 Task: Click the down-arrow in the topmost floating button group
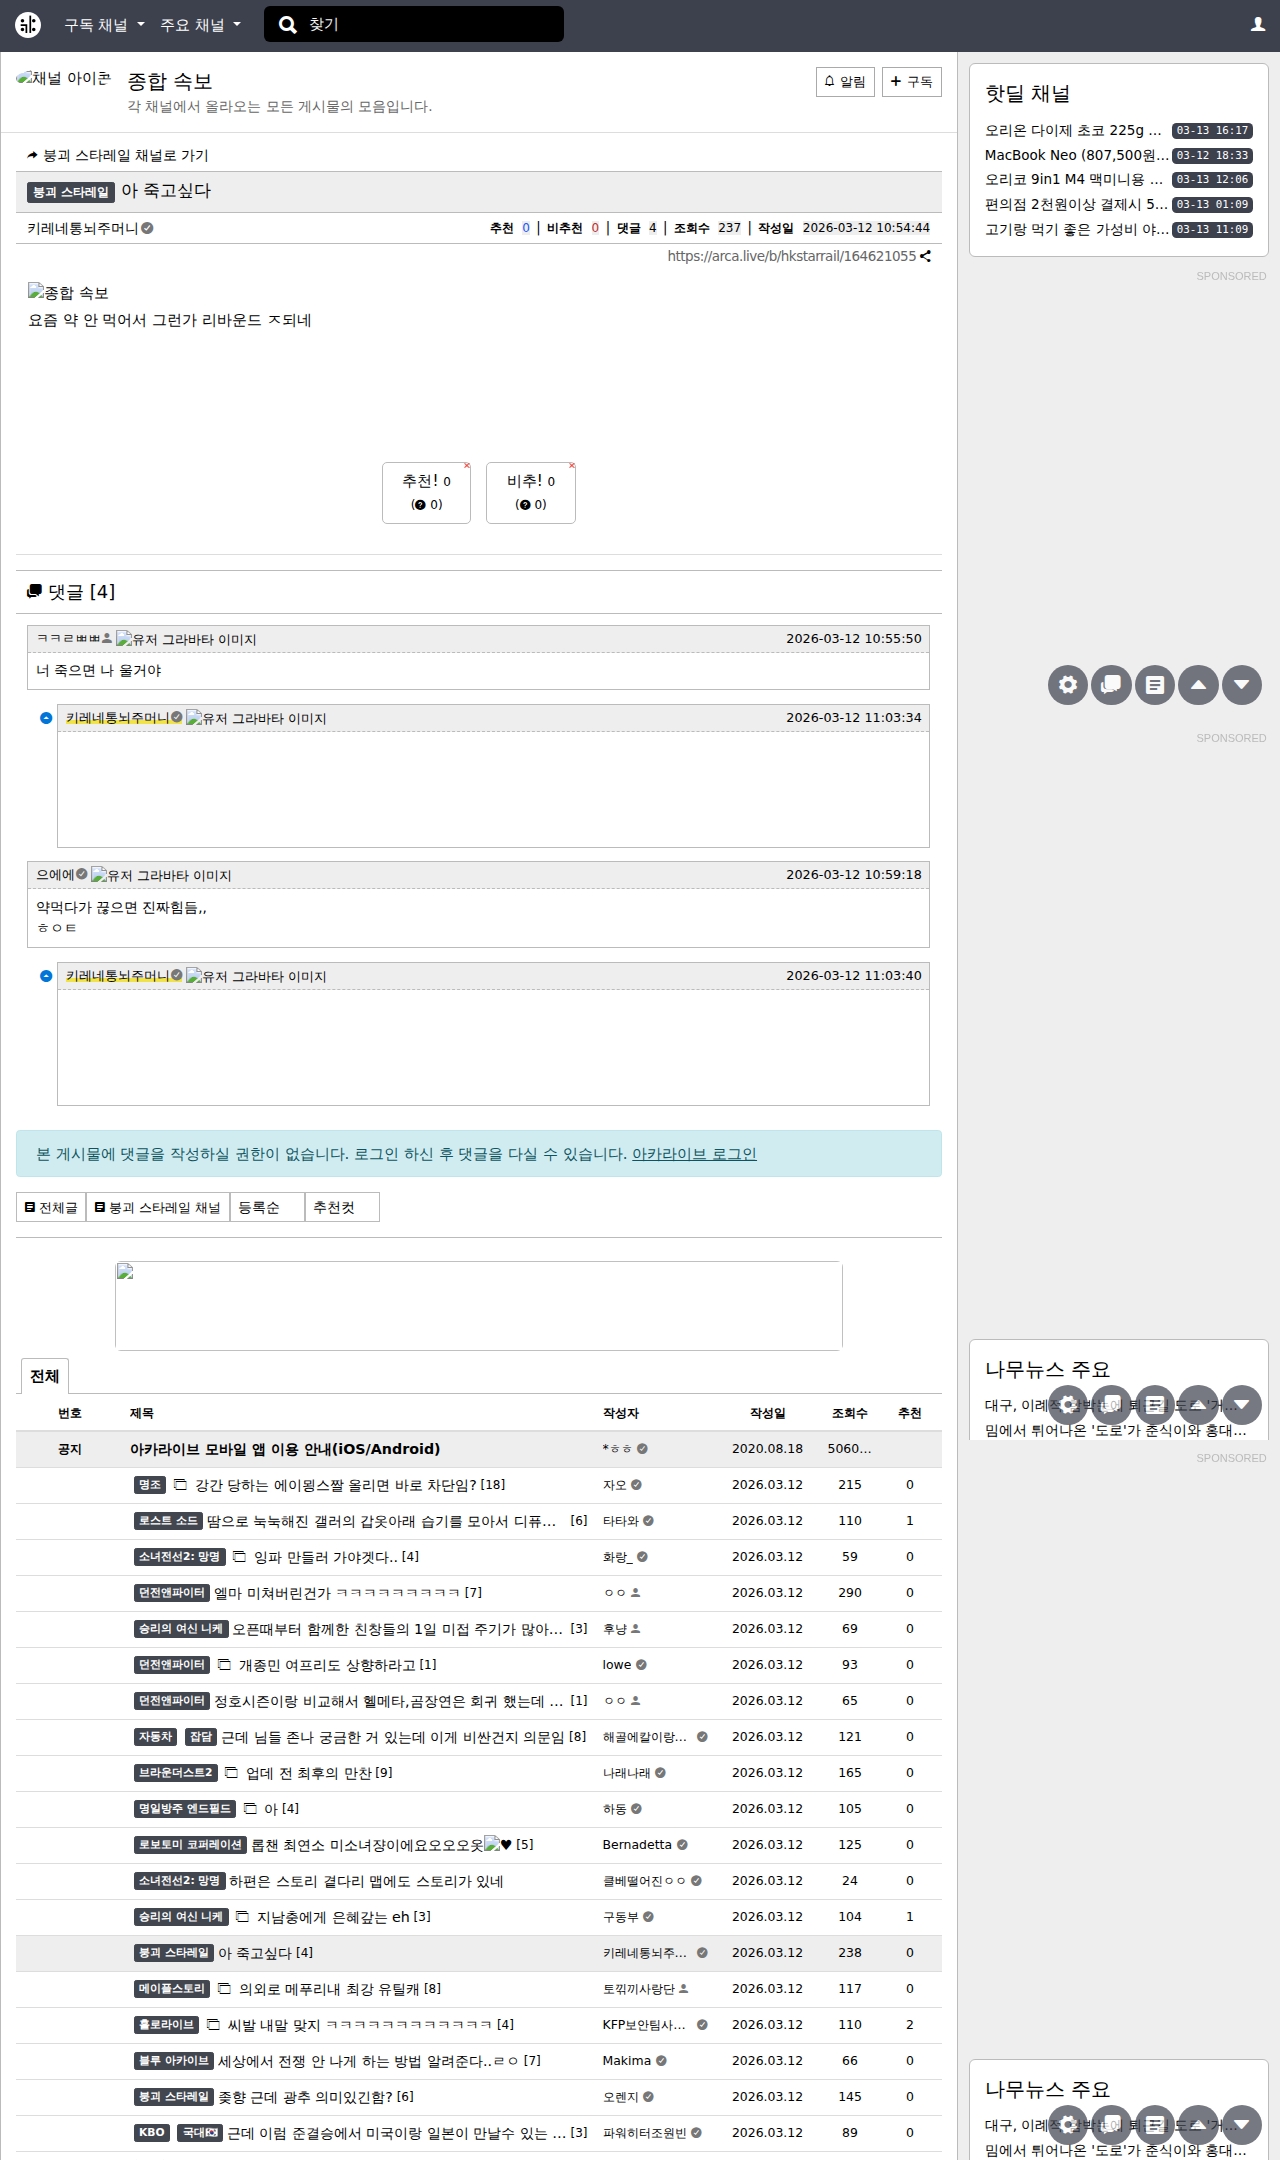pyautogui.click(x=1242, y=685)
